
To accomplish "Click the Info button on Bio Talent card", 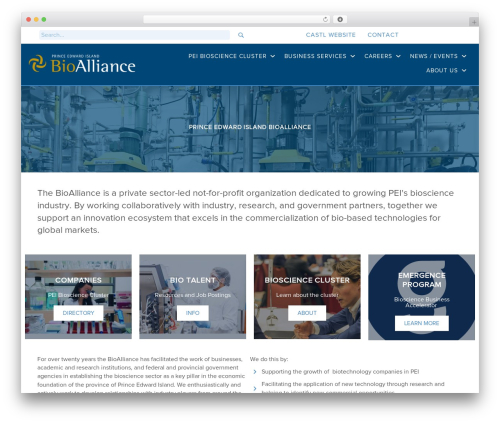I will click(x=193, y=313).
